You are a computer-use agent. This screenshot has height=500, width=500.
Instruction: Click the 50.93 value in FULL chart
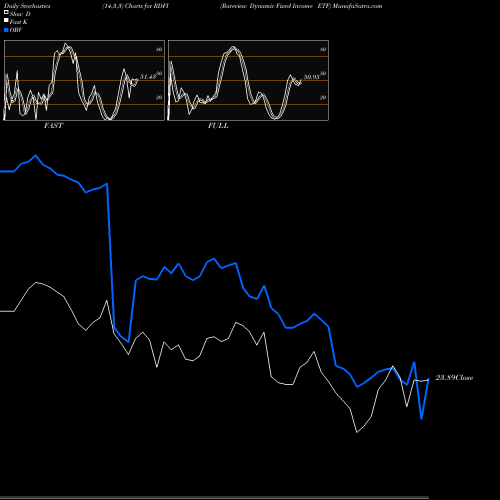point(311,77)
